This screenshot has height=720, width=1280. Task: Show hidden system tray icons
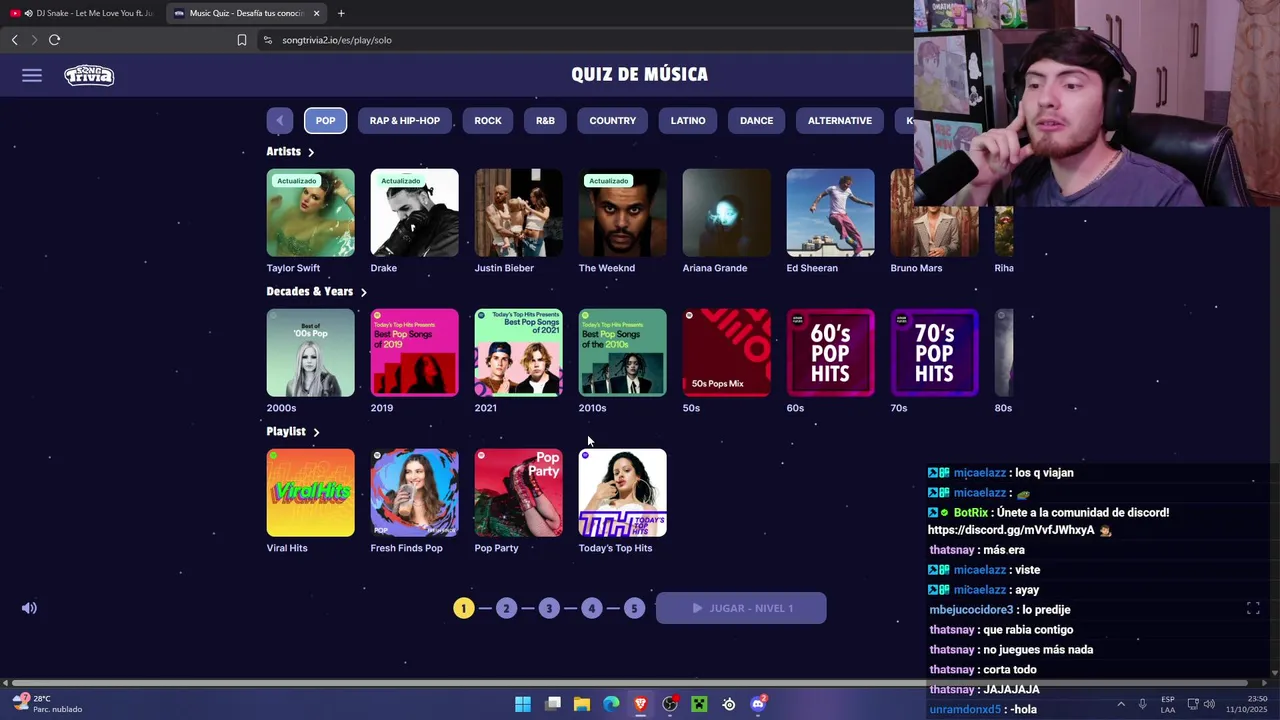(1120, 704)
